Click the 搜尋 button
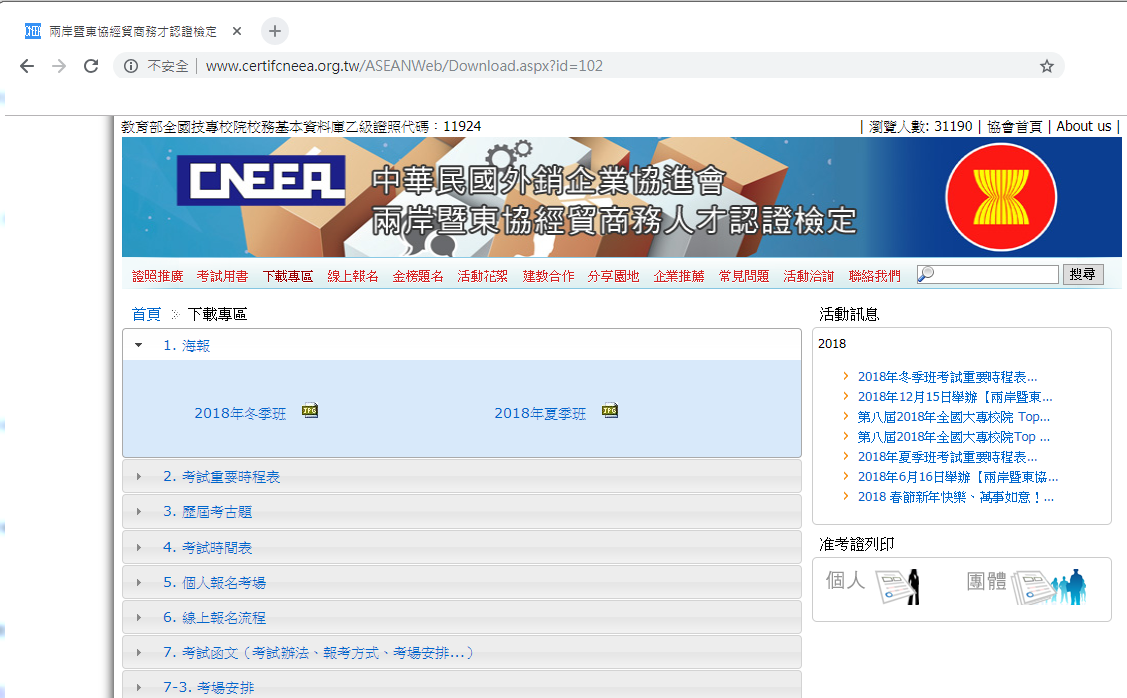Image resolution: width=1127 pixels, height=698 pixels. coord(1083,274)
